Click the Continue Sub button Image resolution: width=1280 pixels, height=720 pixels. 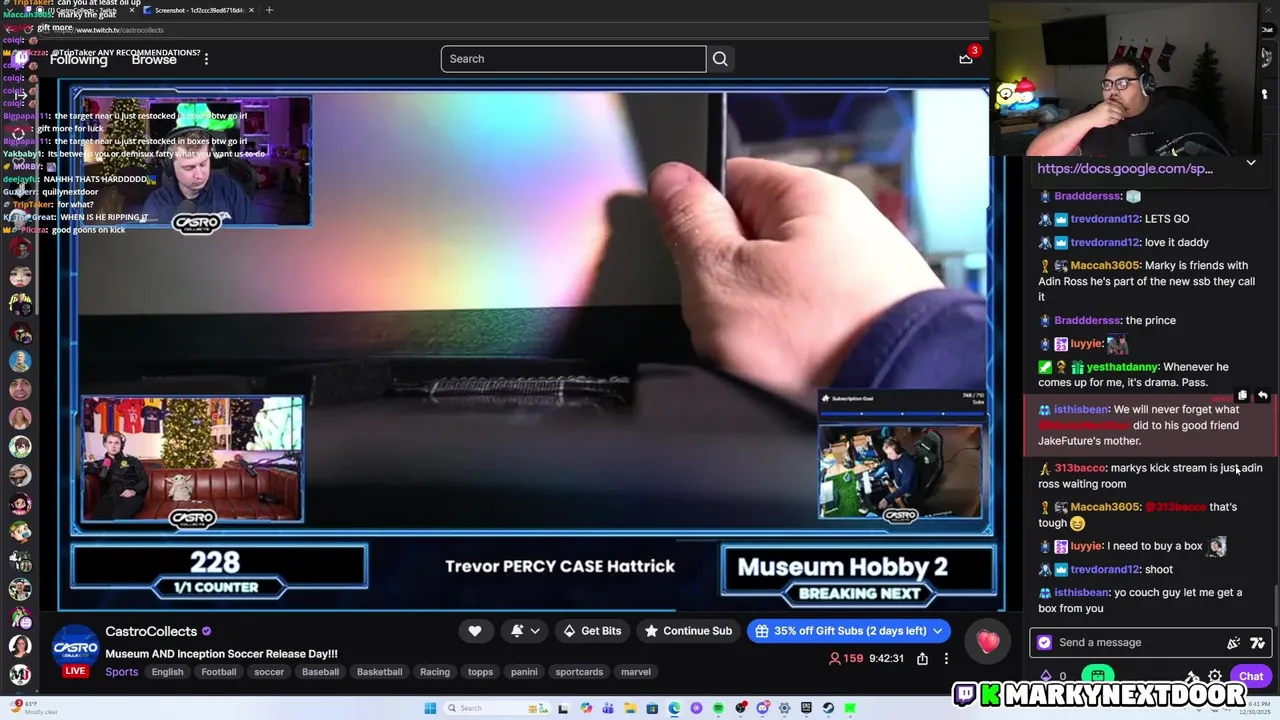688,631
